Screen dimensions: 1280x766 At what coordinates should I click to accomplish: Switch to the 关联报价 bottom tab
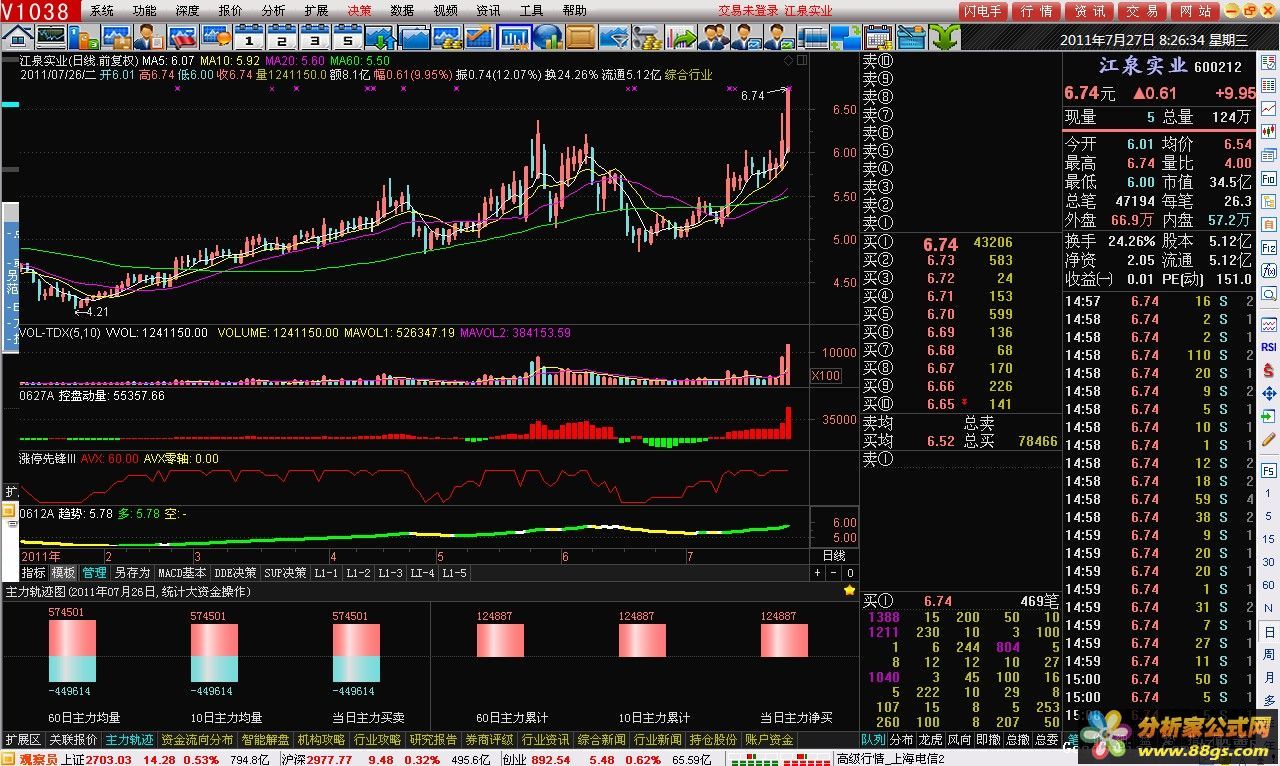(x=73, y=740)
